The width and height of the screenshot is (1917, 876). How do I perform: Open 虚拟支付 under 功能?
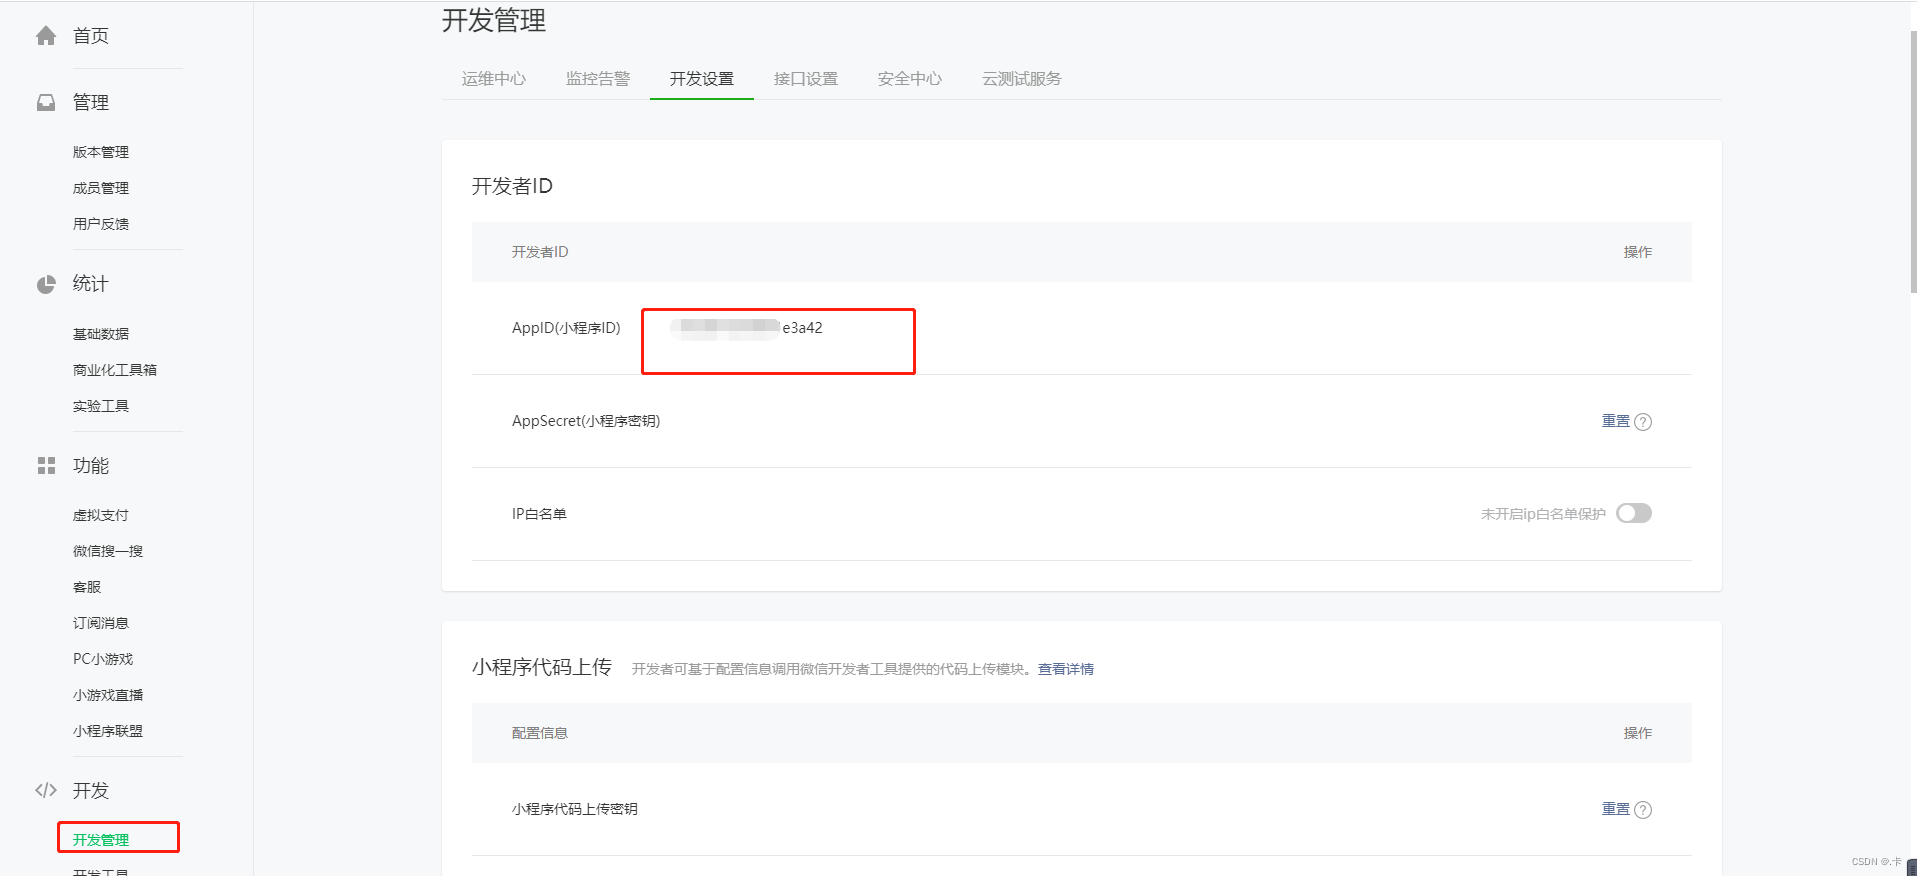[101, 515]
